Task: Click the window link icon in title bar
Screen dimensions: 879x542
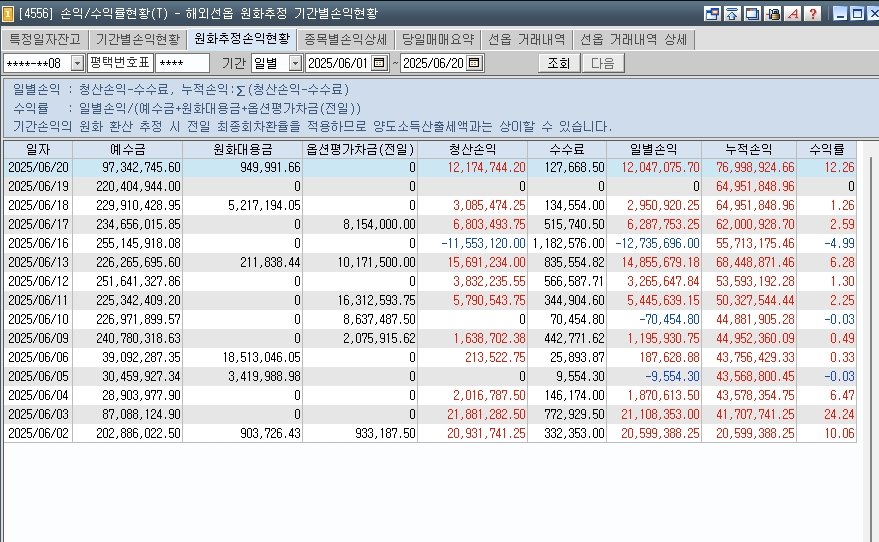Action: pyautogui.click(x=712, y=13)
